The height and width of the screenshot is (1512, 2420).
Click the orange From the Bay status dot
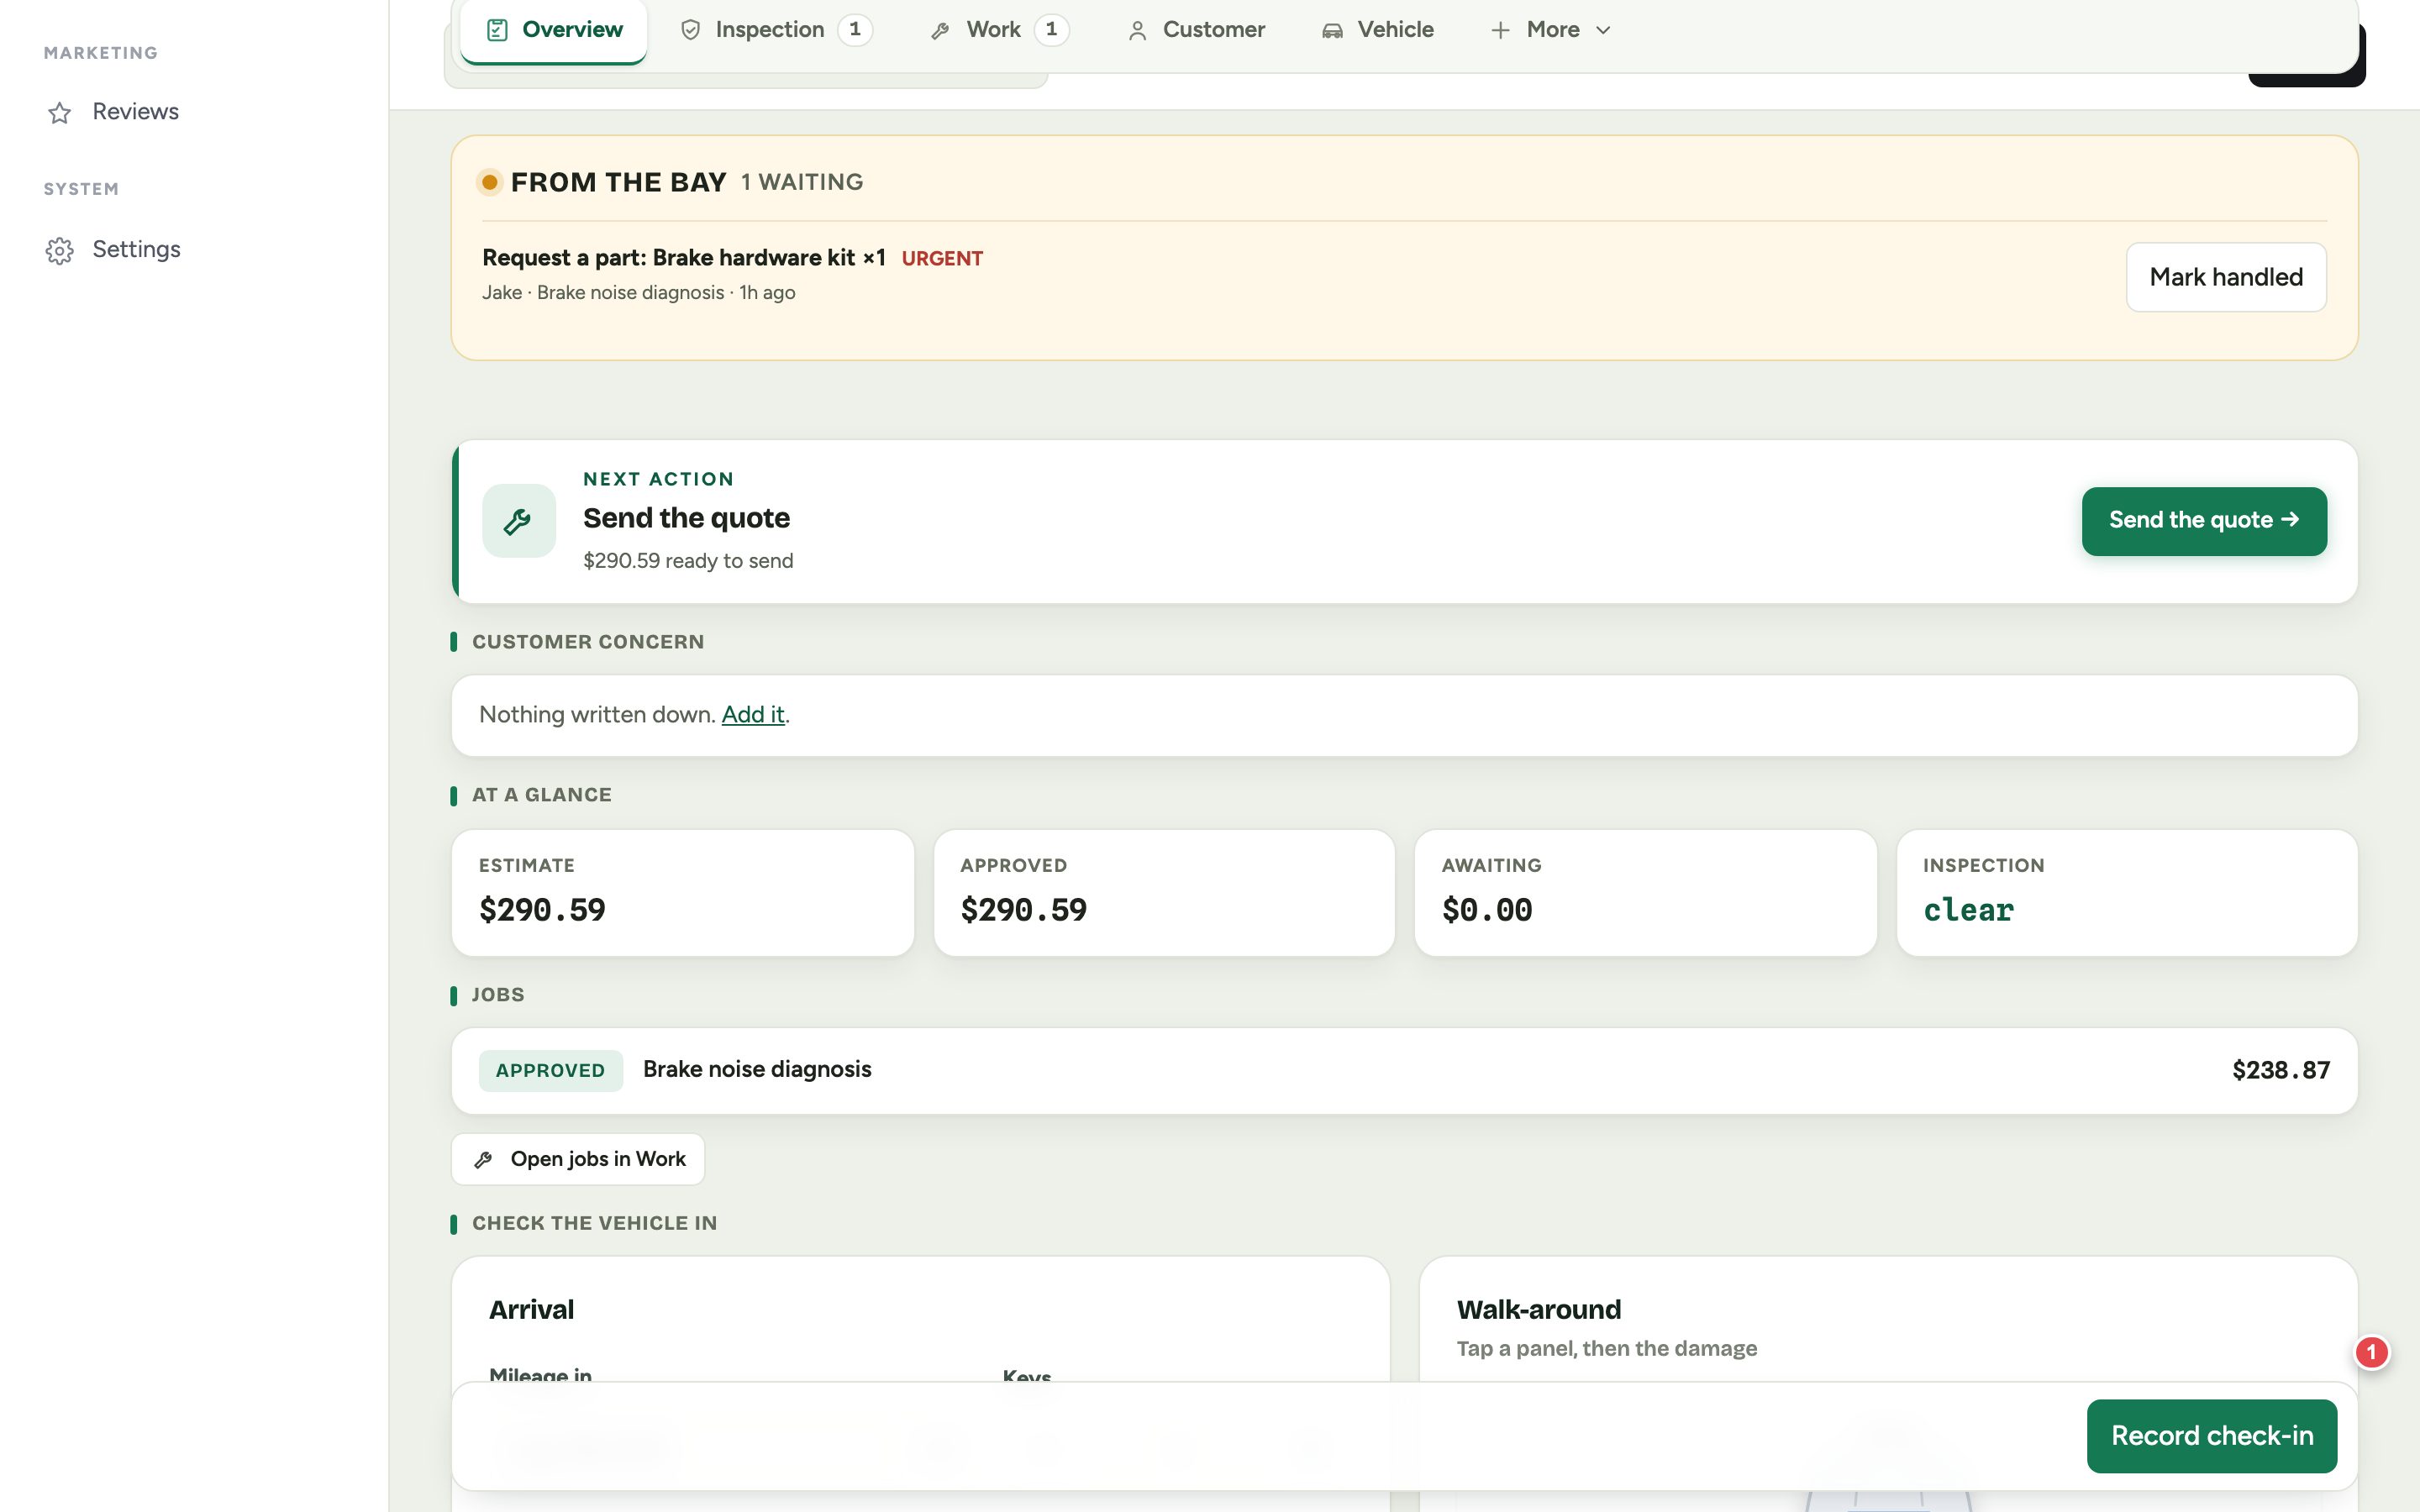click(x=489, y=182)
